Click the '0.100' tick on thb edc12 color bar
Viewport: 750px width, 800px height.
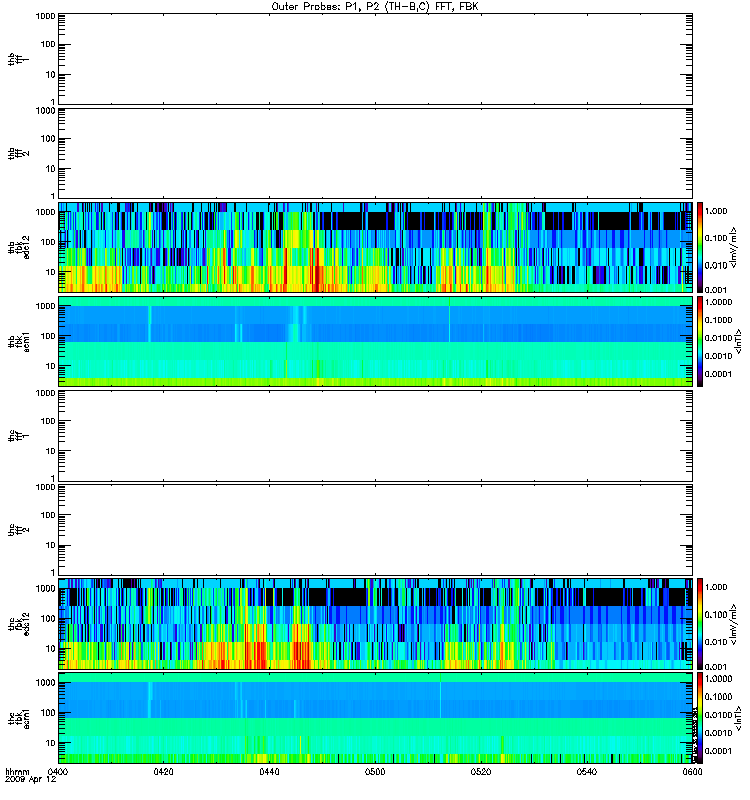[716, 238]
